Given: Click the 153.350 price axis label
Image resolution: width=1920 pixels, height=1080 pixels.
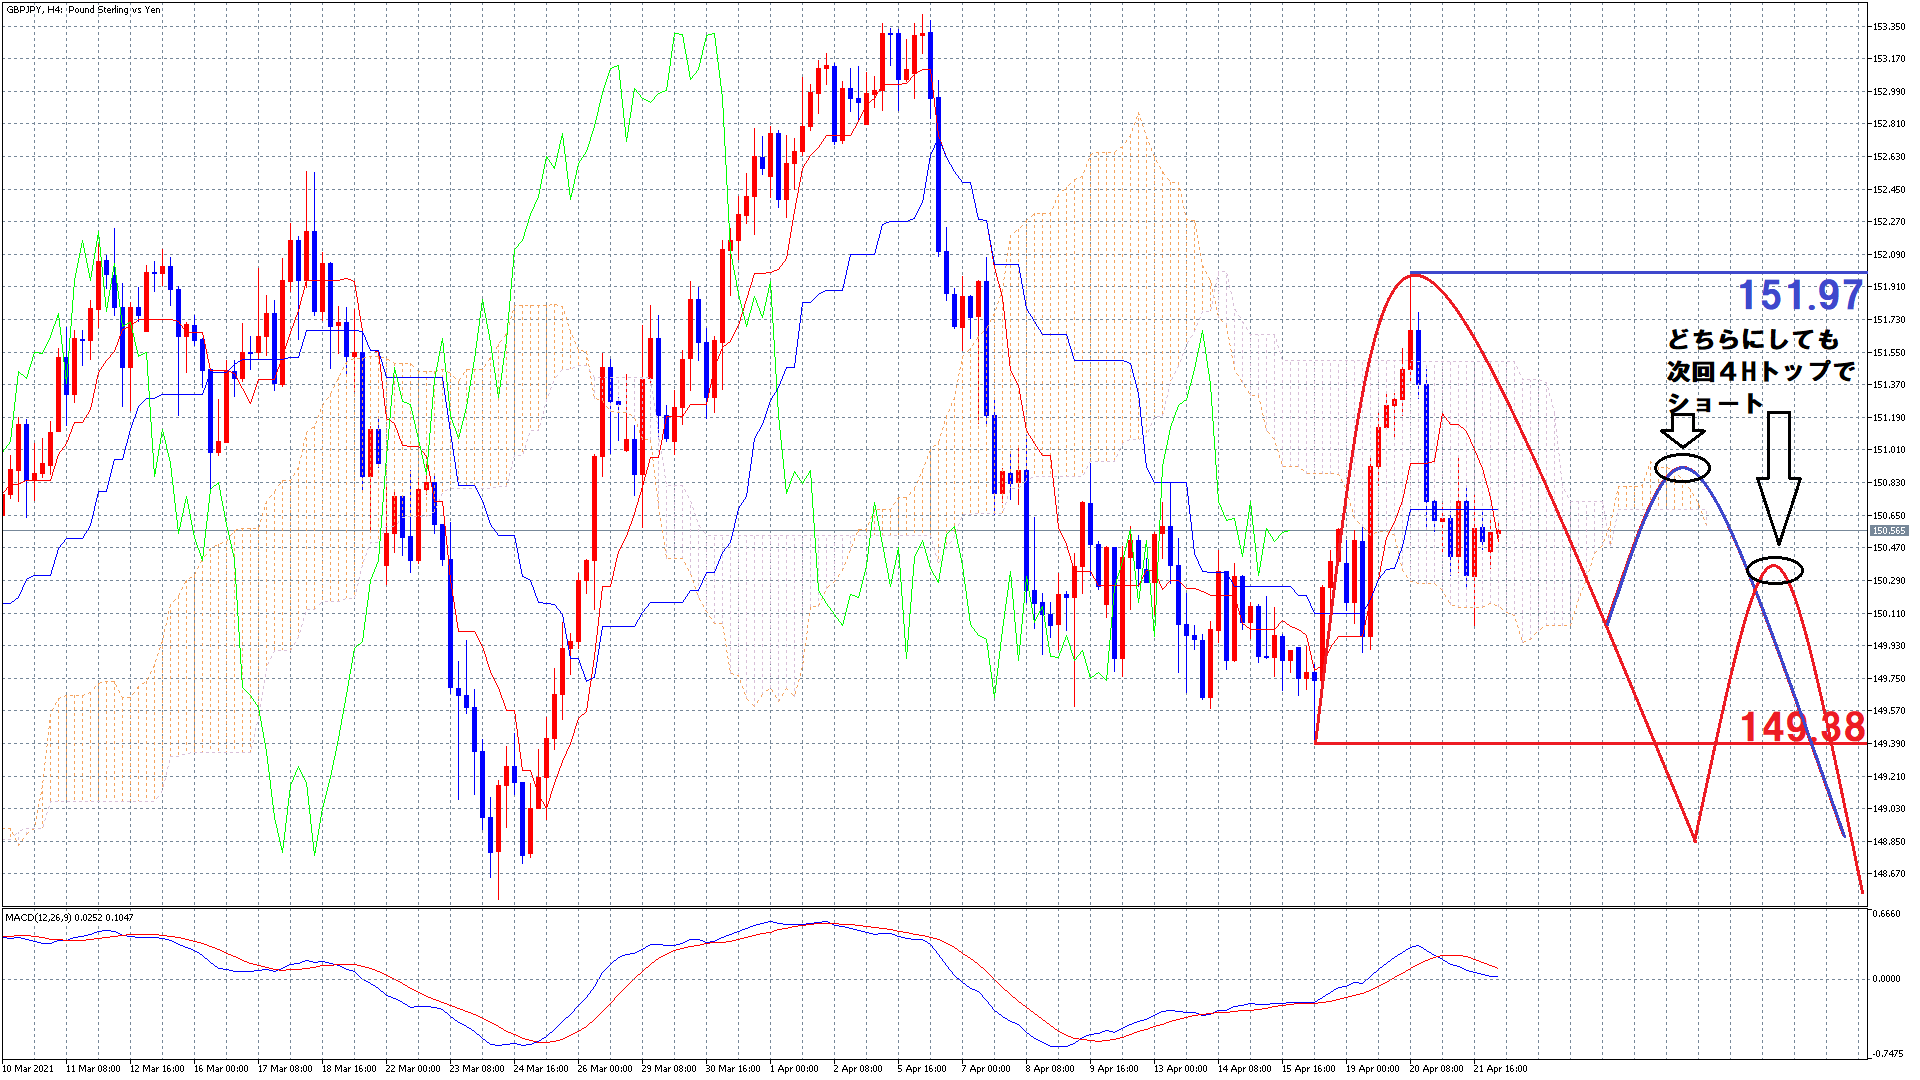Looking at the screenshot, I should (1889, 27).
